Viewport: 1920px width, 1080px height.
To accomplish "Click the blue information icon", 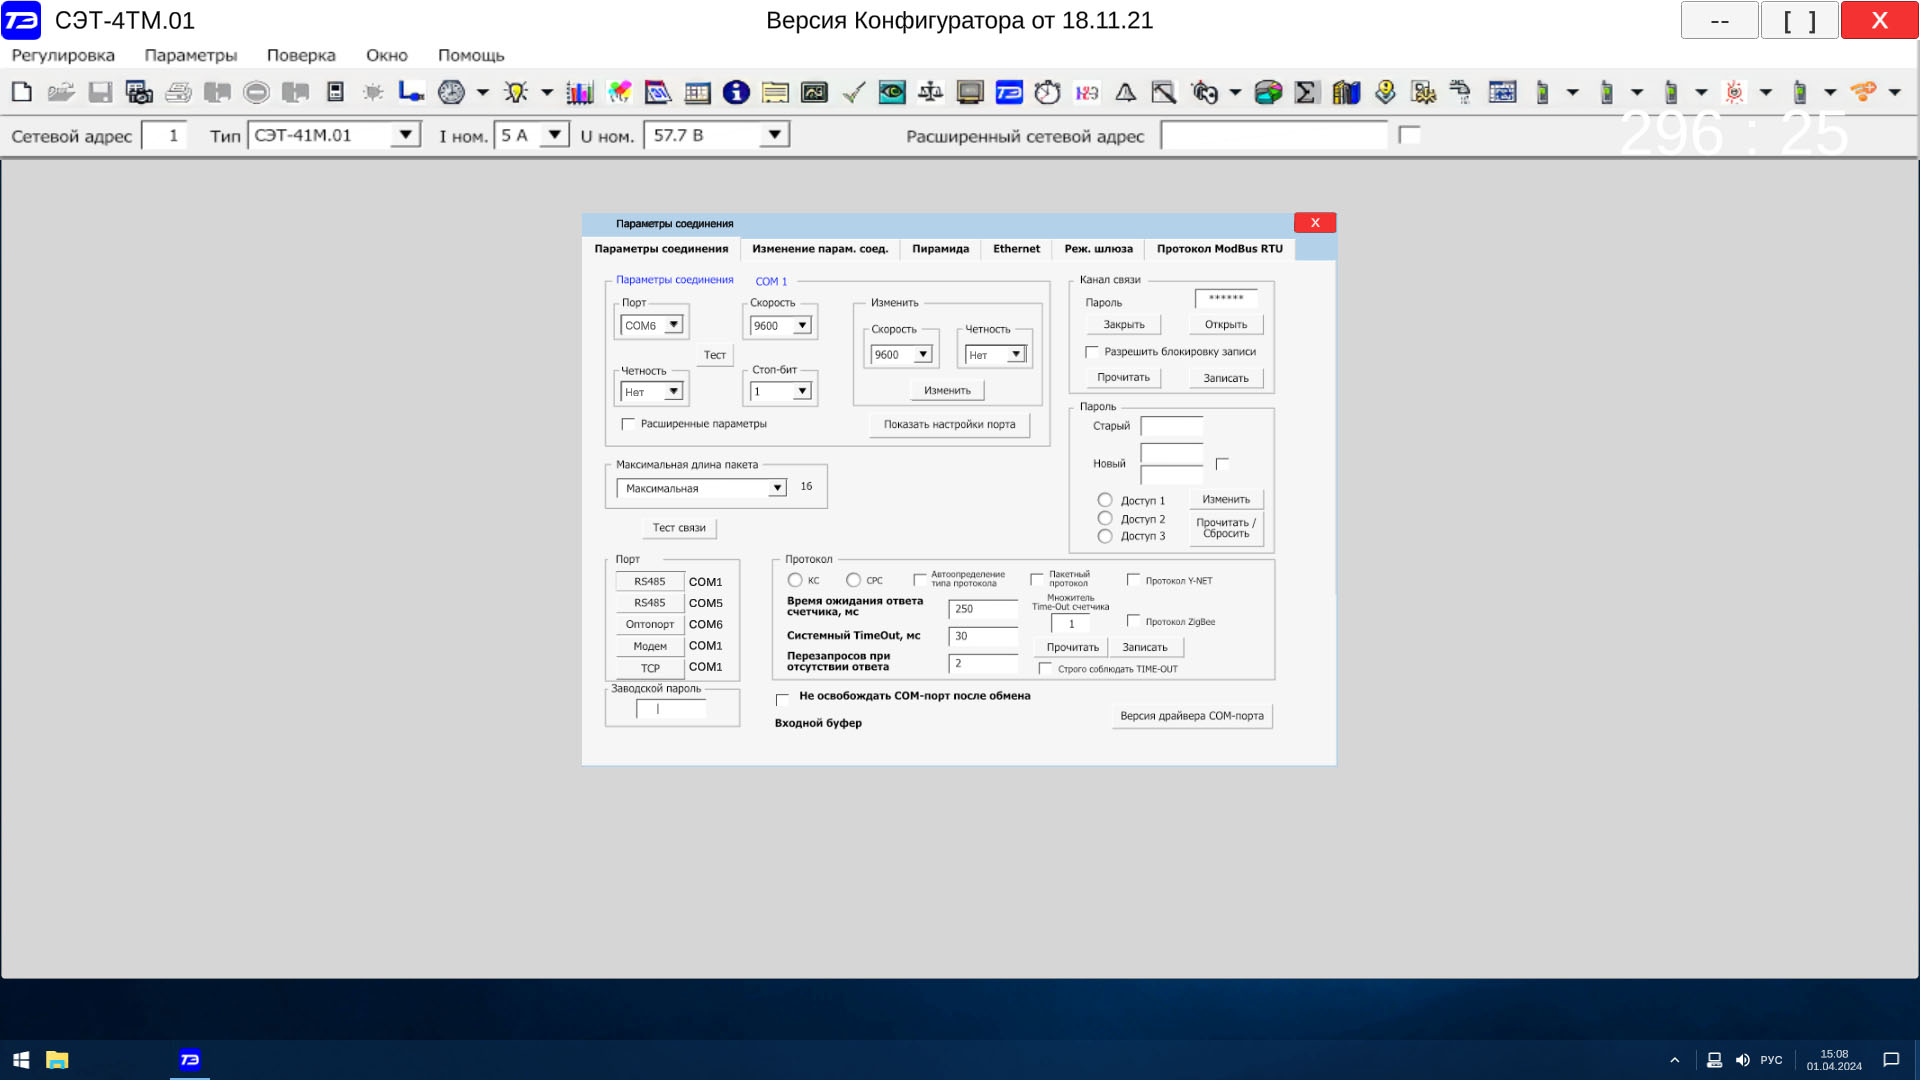I will tap(736, 92).
